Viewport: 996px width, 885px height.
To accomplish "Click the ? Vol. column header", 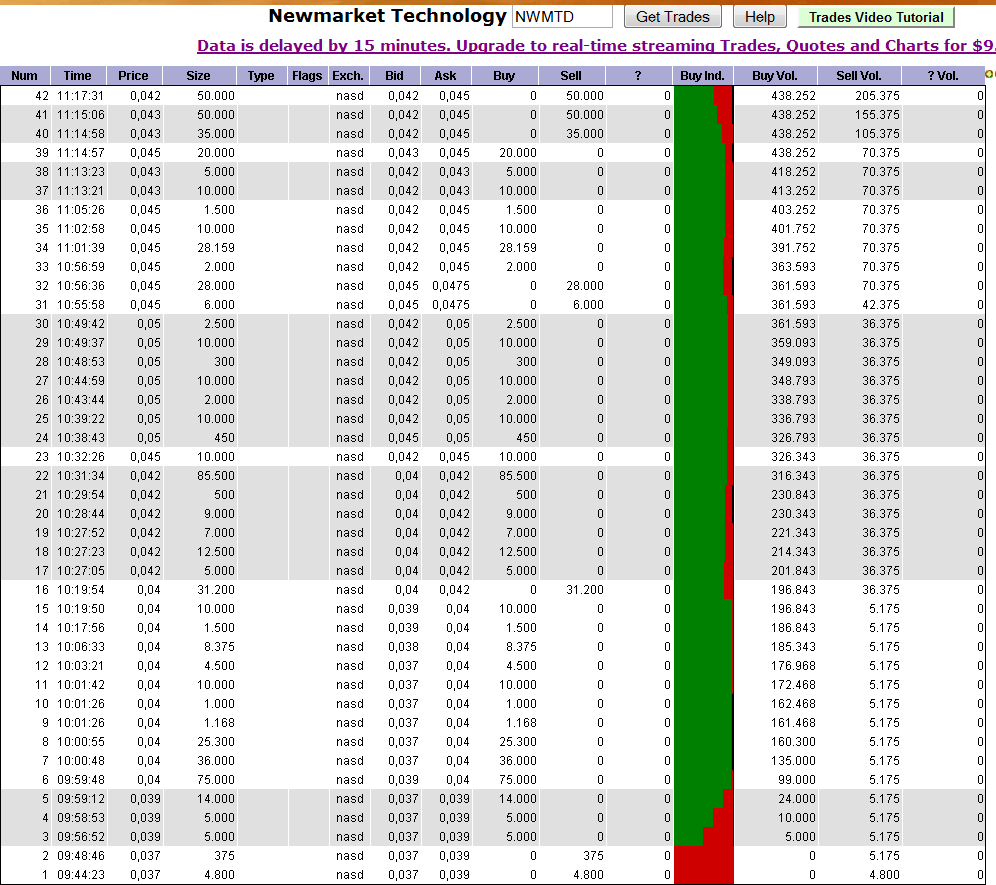I will coord(943,76).
